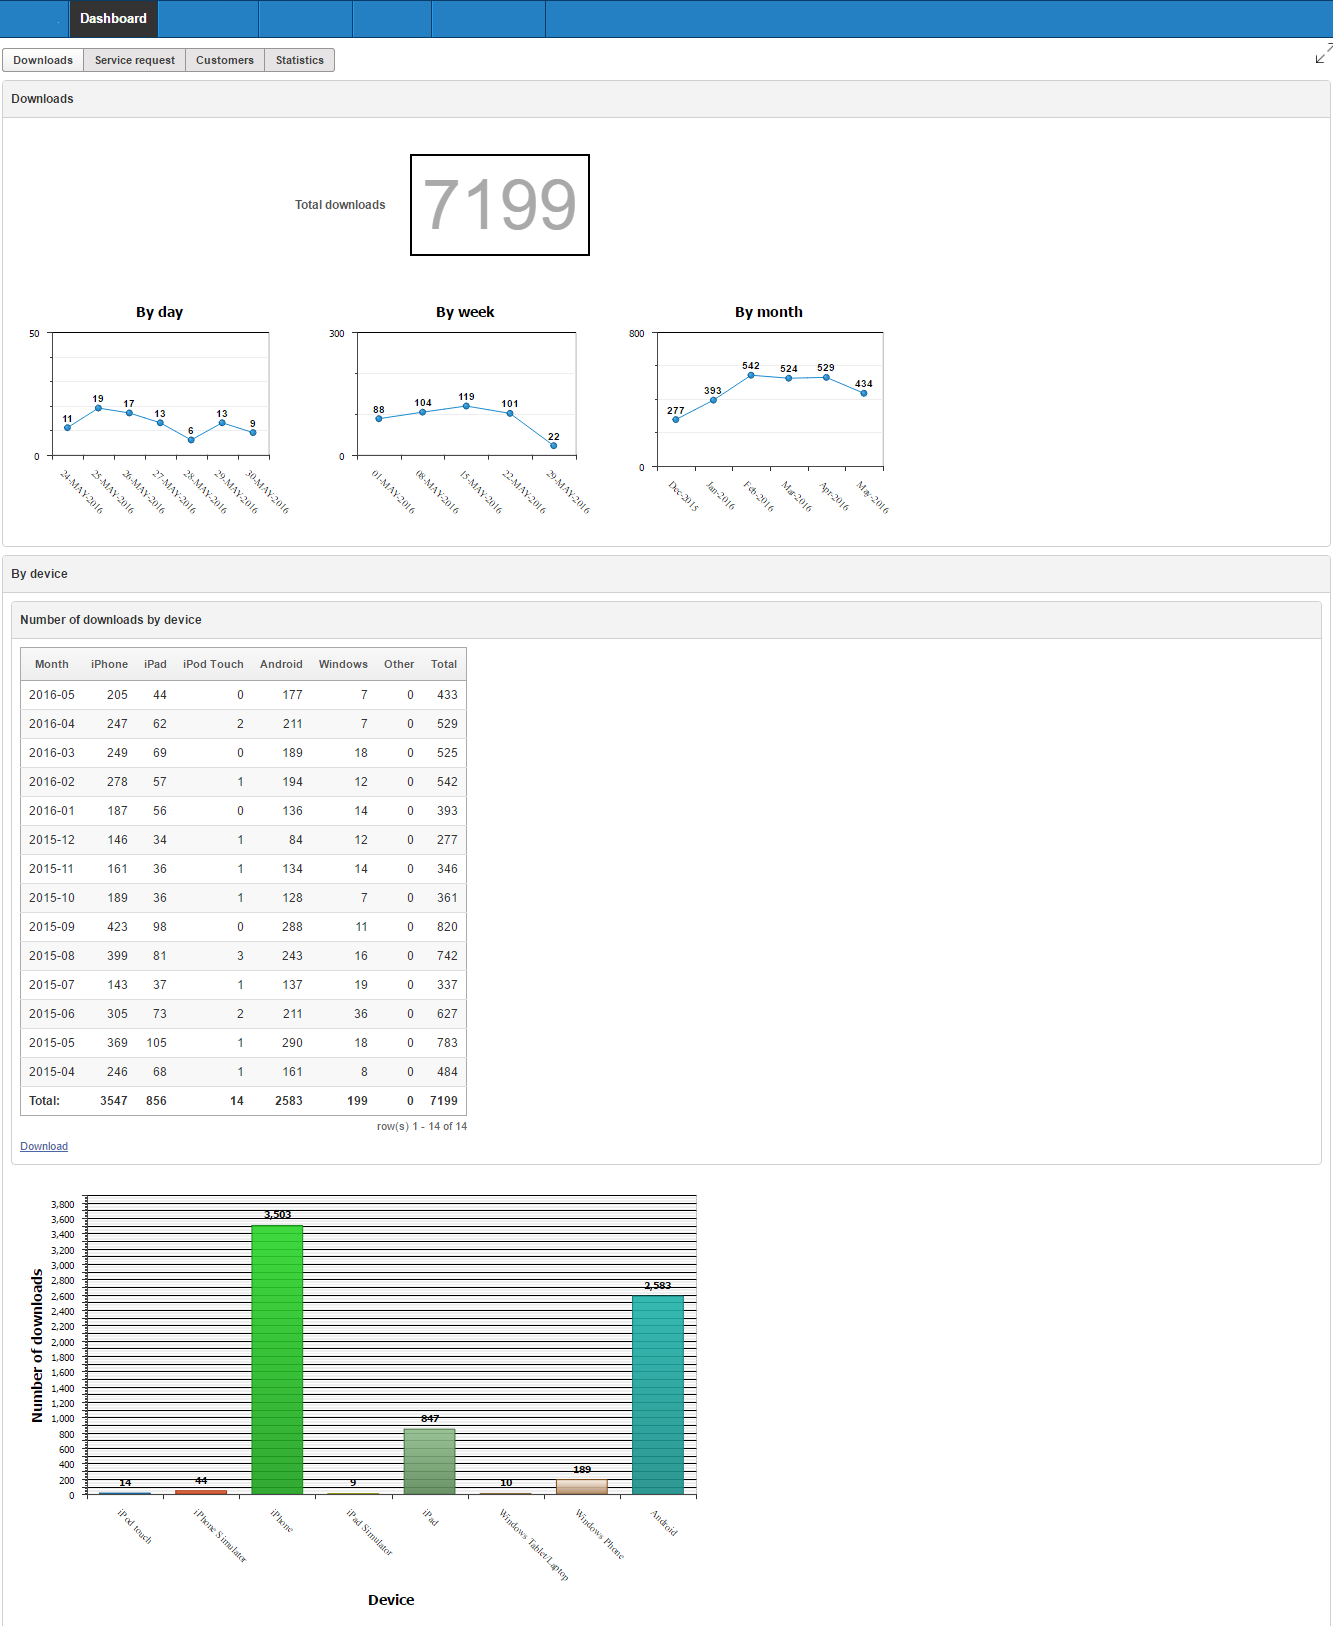Click the Total downloads label

(x=340, y=205)
